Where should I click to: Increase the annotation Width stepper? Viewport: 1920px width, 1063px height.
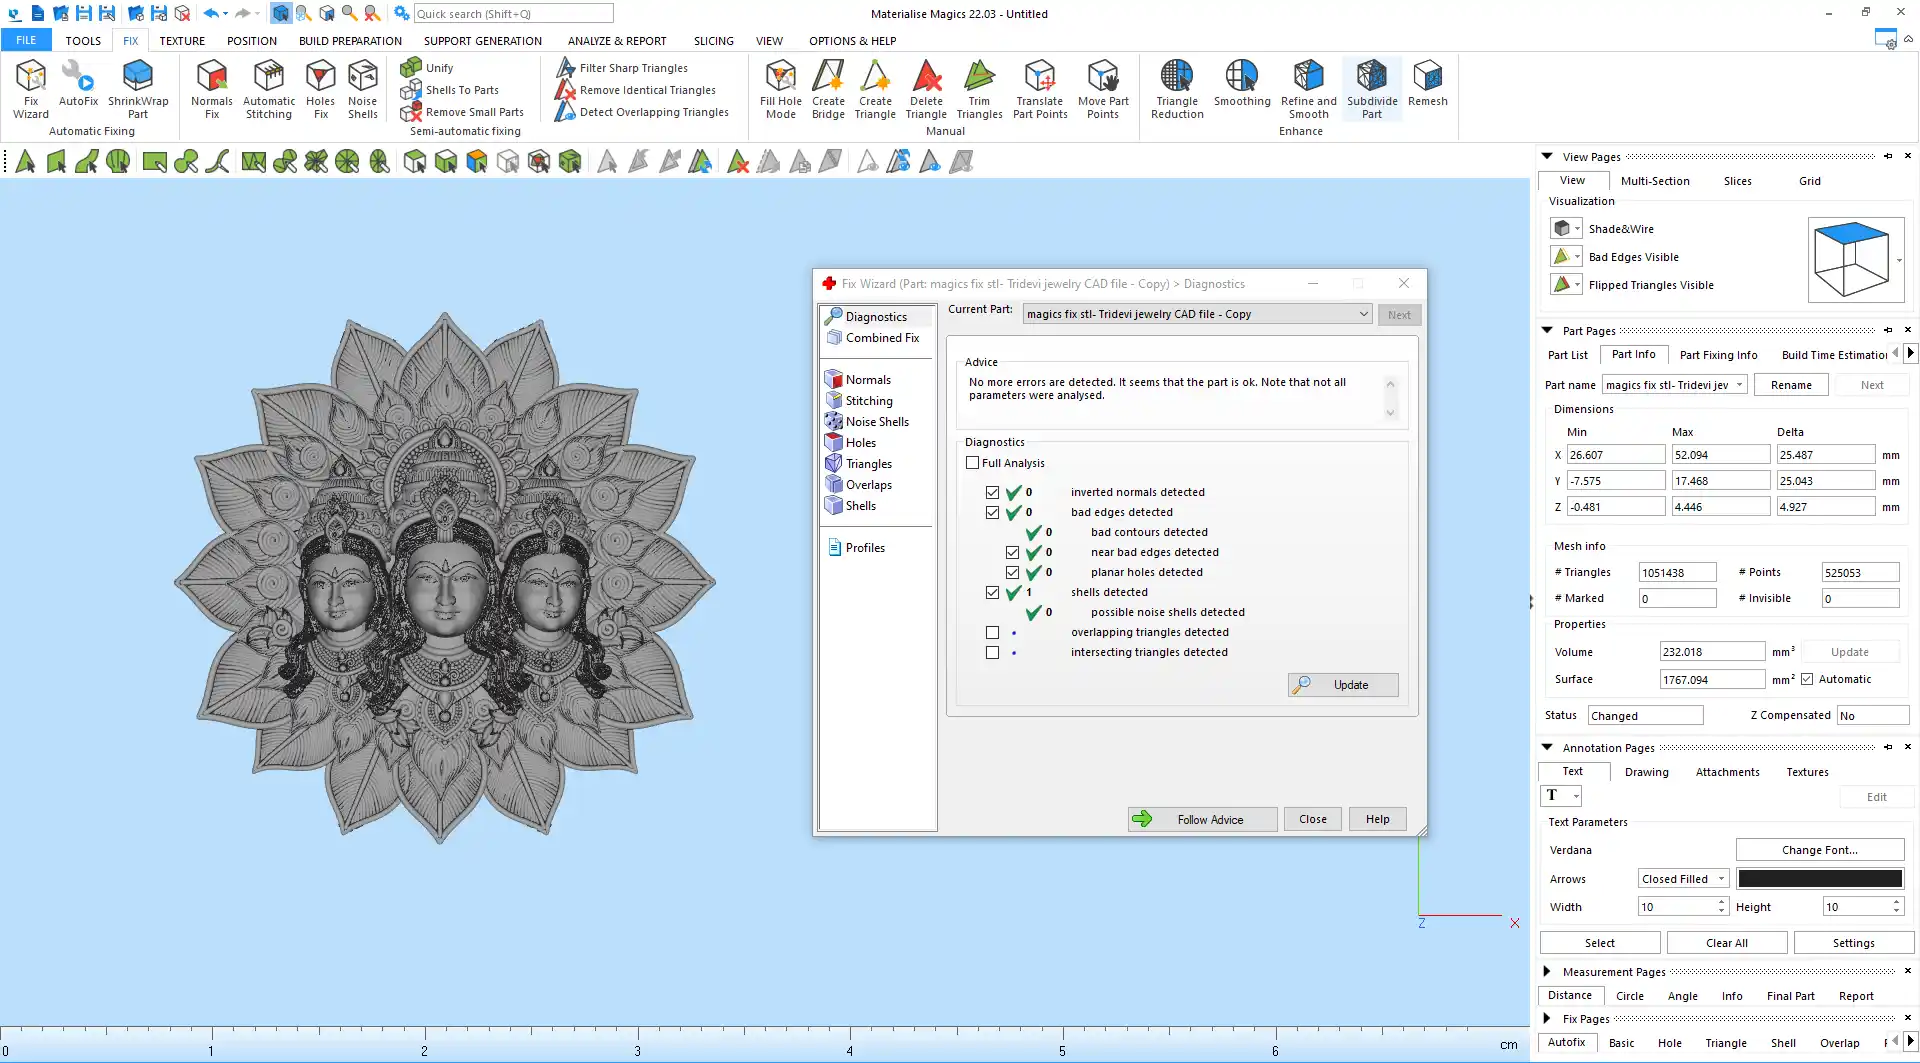[1721, 902]
